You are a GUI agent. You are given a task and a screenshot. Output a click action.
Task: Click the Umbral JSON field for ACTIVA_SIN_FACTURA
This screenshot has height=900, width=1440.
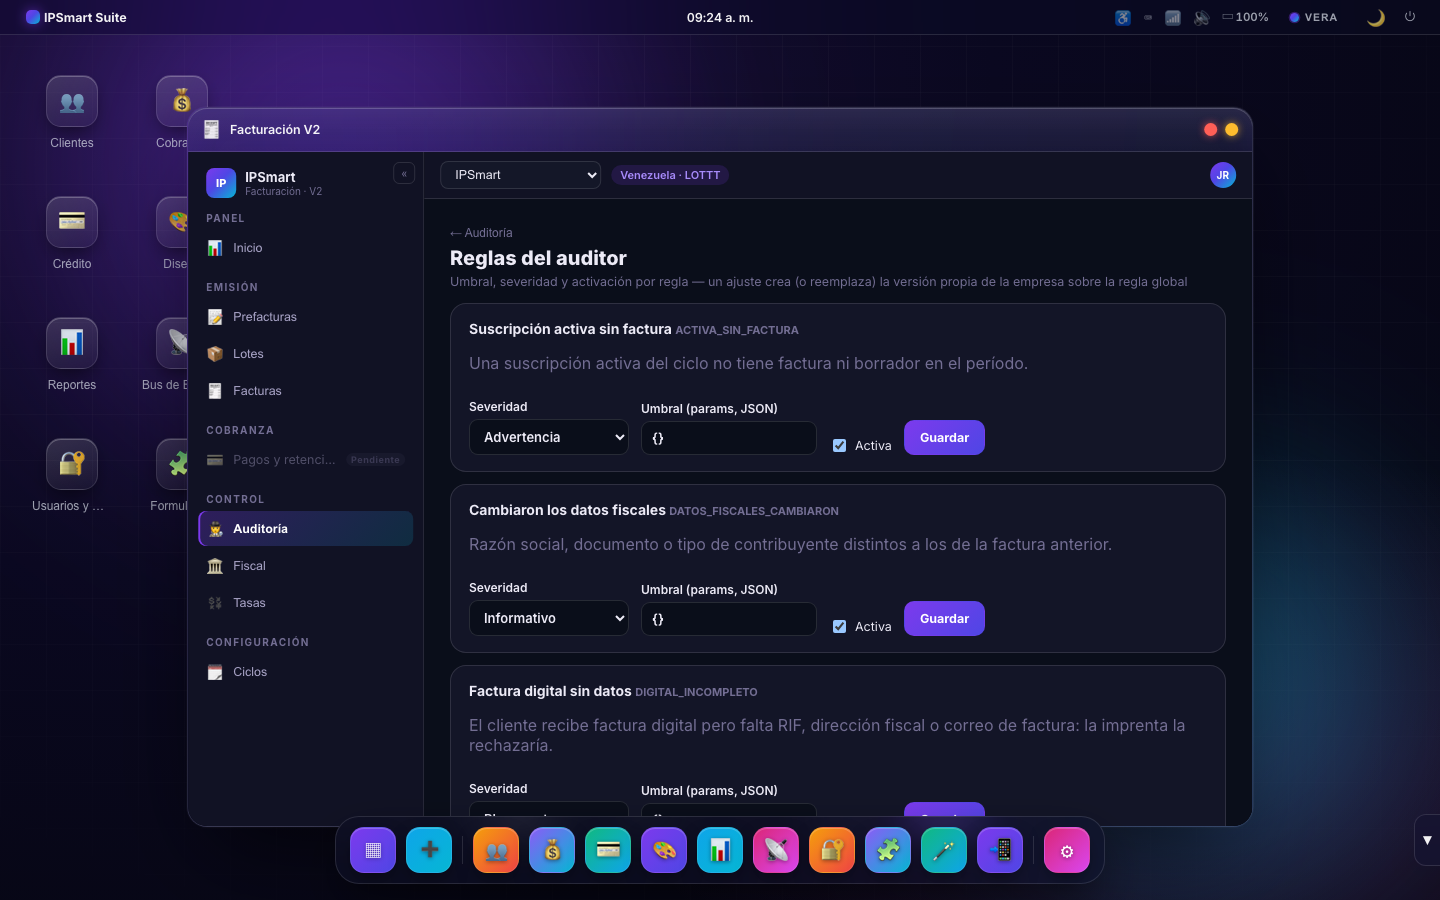pos(729,438)
